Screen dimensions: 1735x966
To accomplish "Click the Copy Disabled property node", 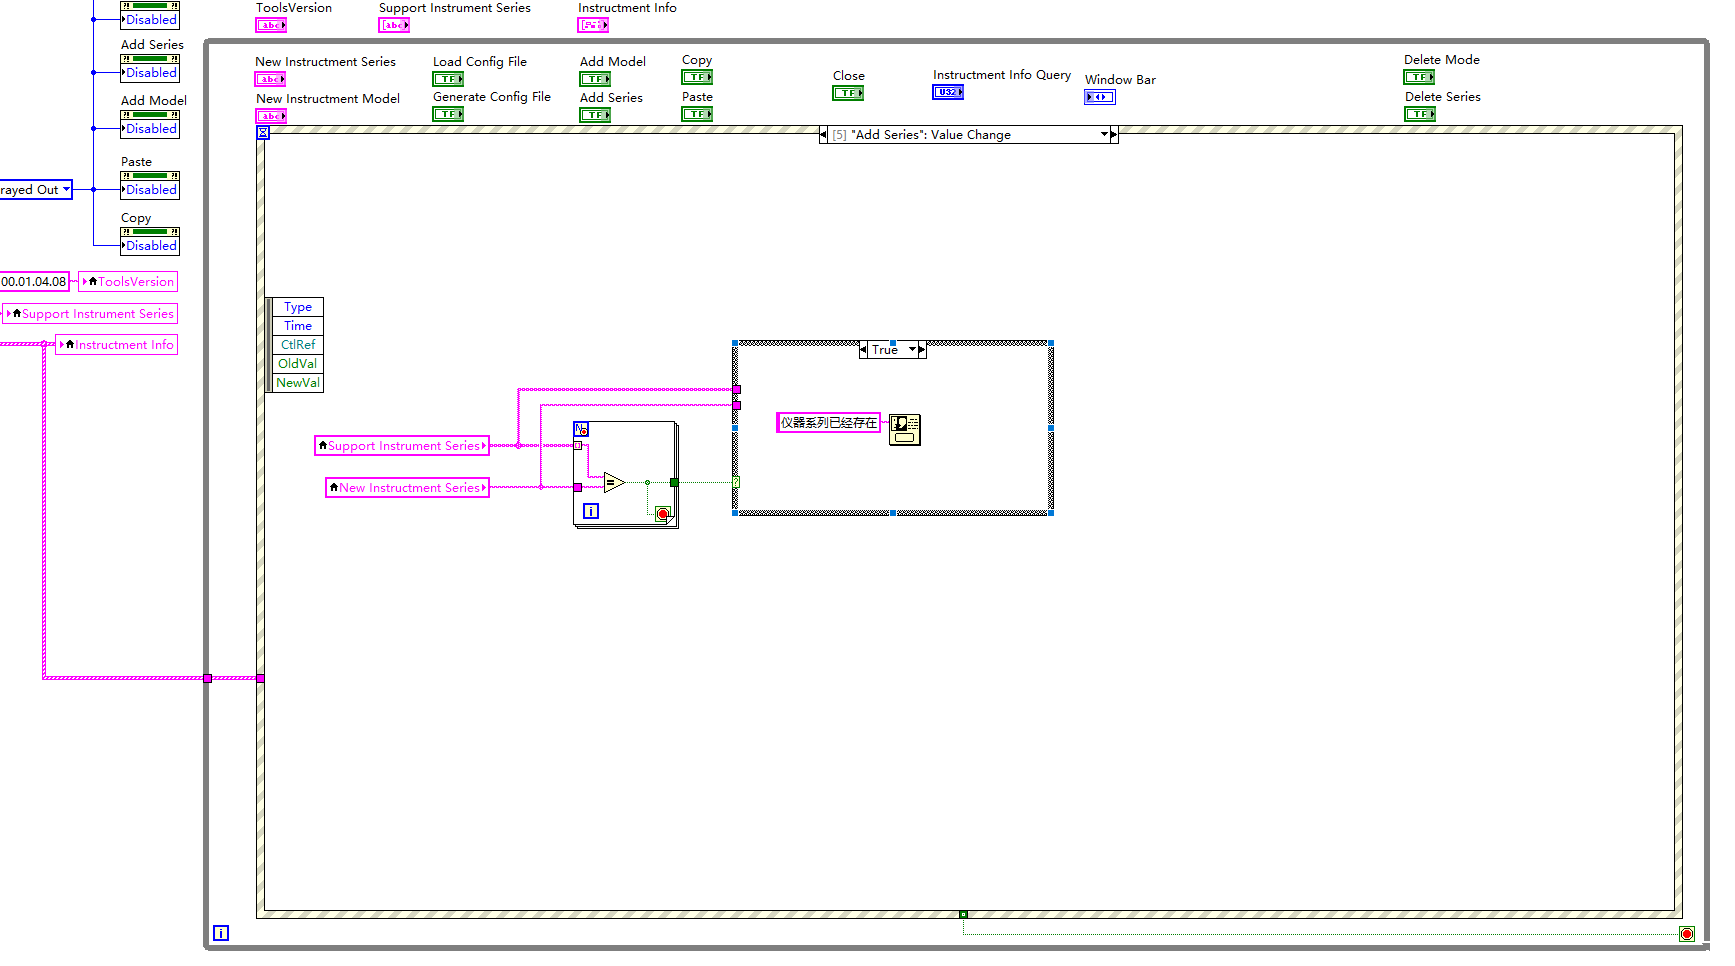I will coord(150,241).
